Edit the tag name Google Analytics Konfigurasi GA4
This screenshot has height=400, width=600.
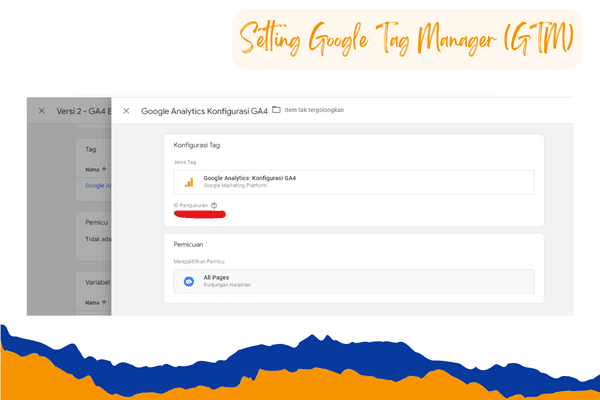click(x=204, y=111)
